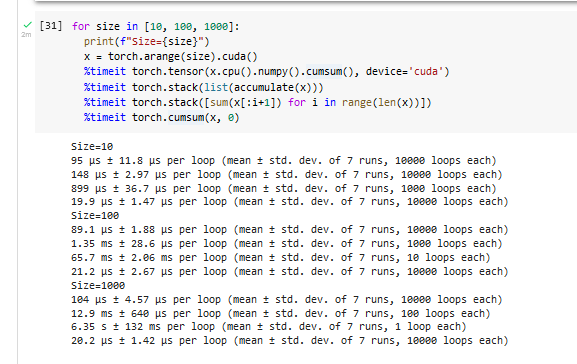The height and width of the screenshot is (364, 577).
Task: Click the print(f"Size={size}") code line
Action: coord(146,41)
